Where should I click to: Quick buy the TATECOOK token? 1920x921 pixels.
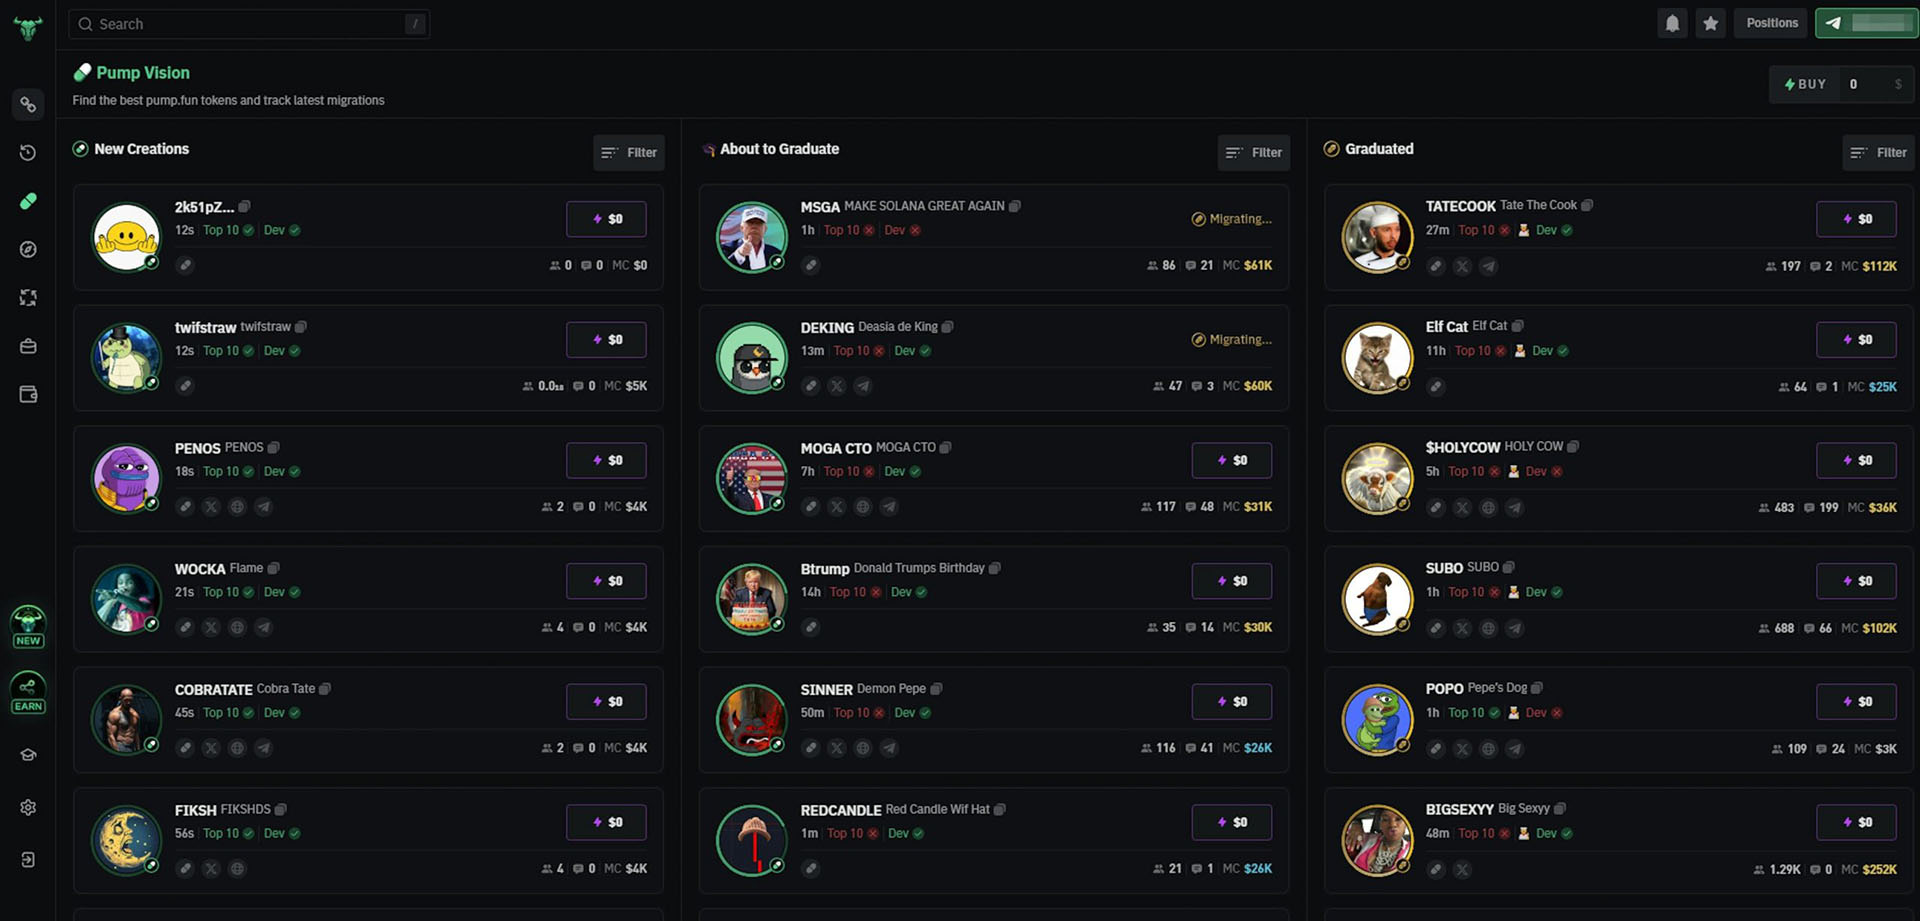1857,219
